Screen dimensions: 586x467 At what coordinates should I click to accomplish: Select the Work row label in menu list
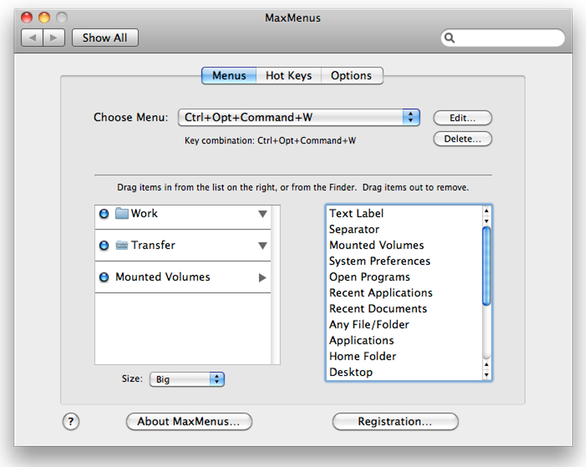click(144, 213)
